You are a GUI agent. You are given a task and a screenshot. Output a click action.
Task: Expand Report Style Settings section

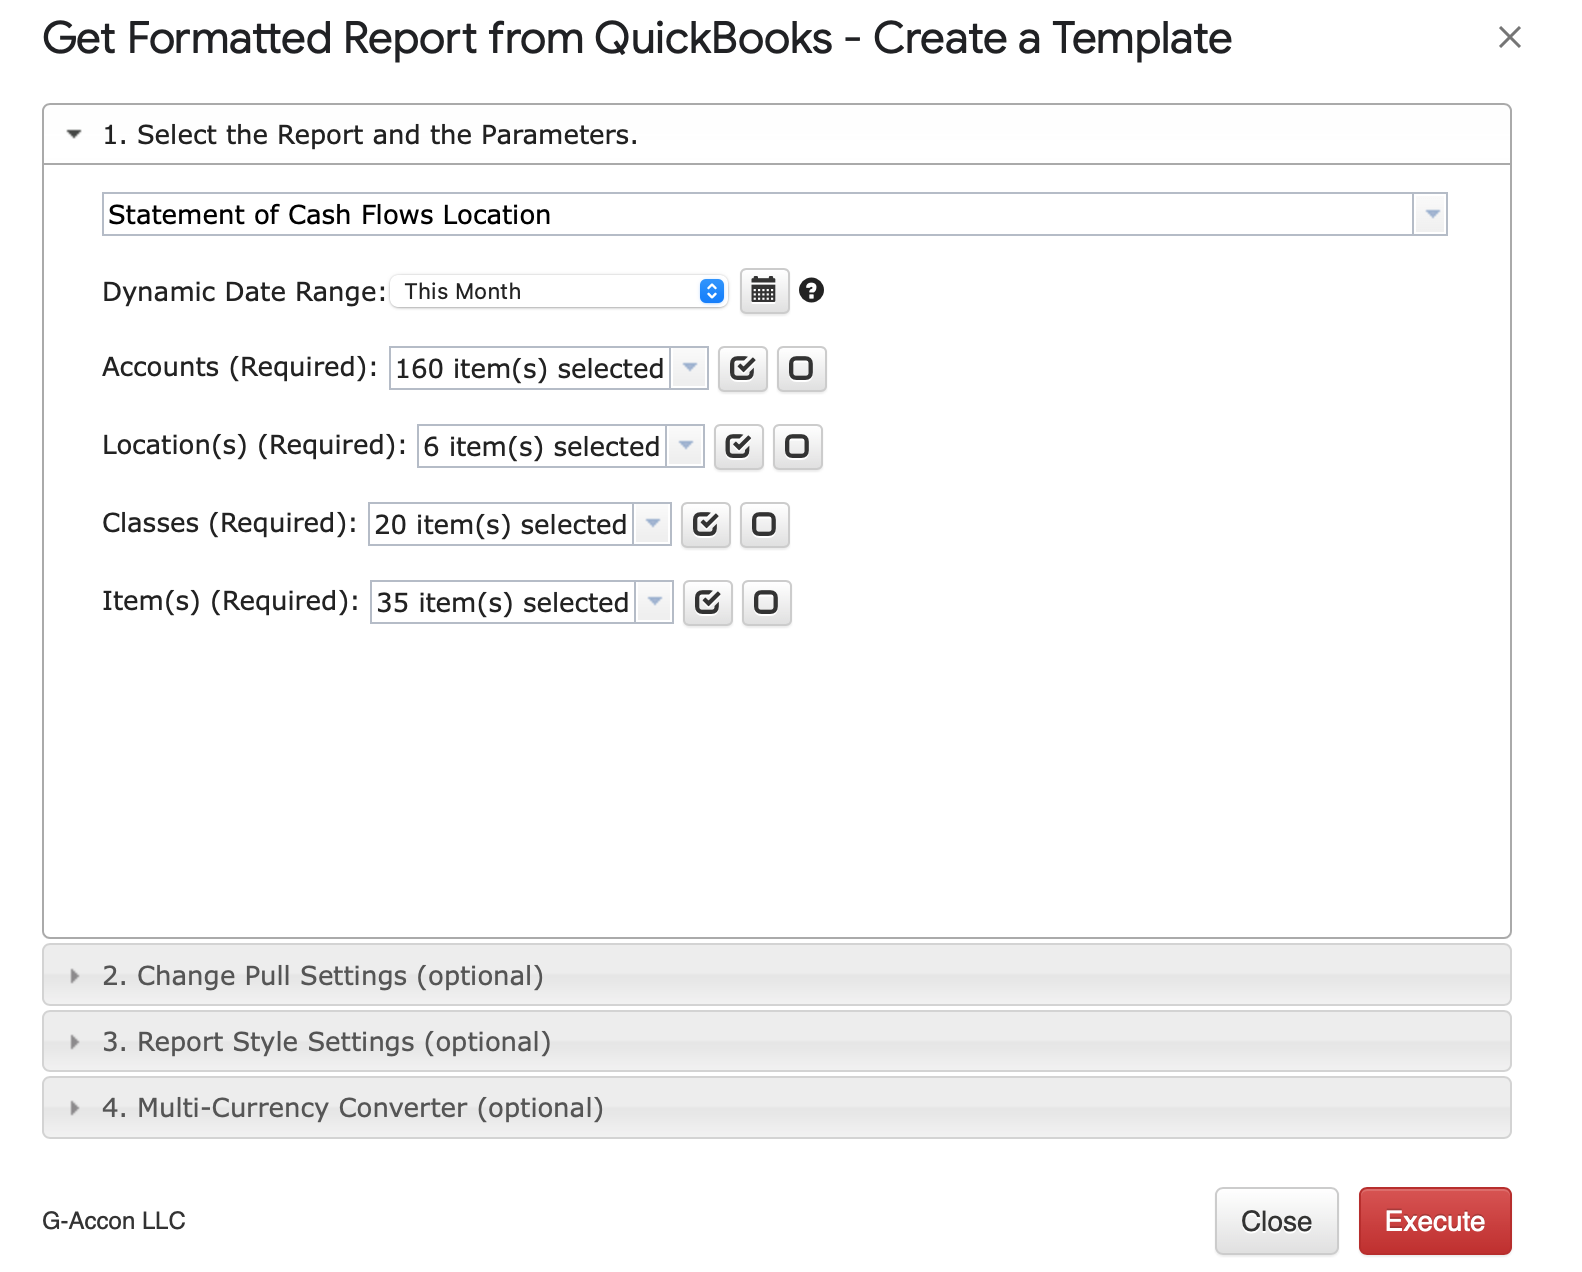(x=326, y=1042)
